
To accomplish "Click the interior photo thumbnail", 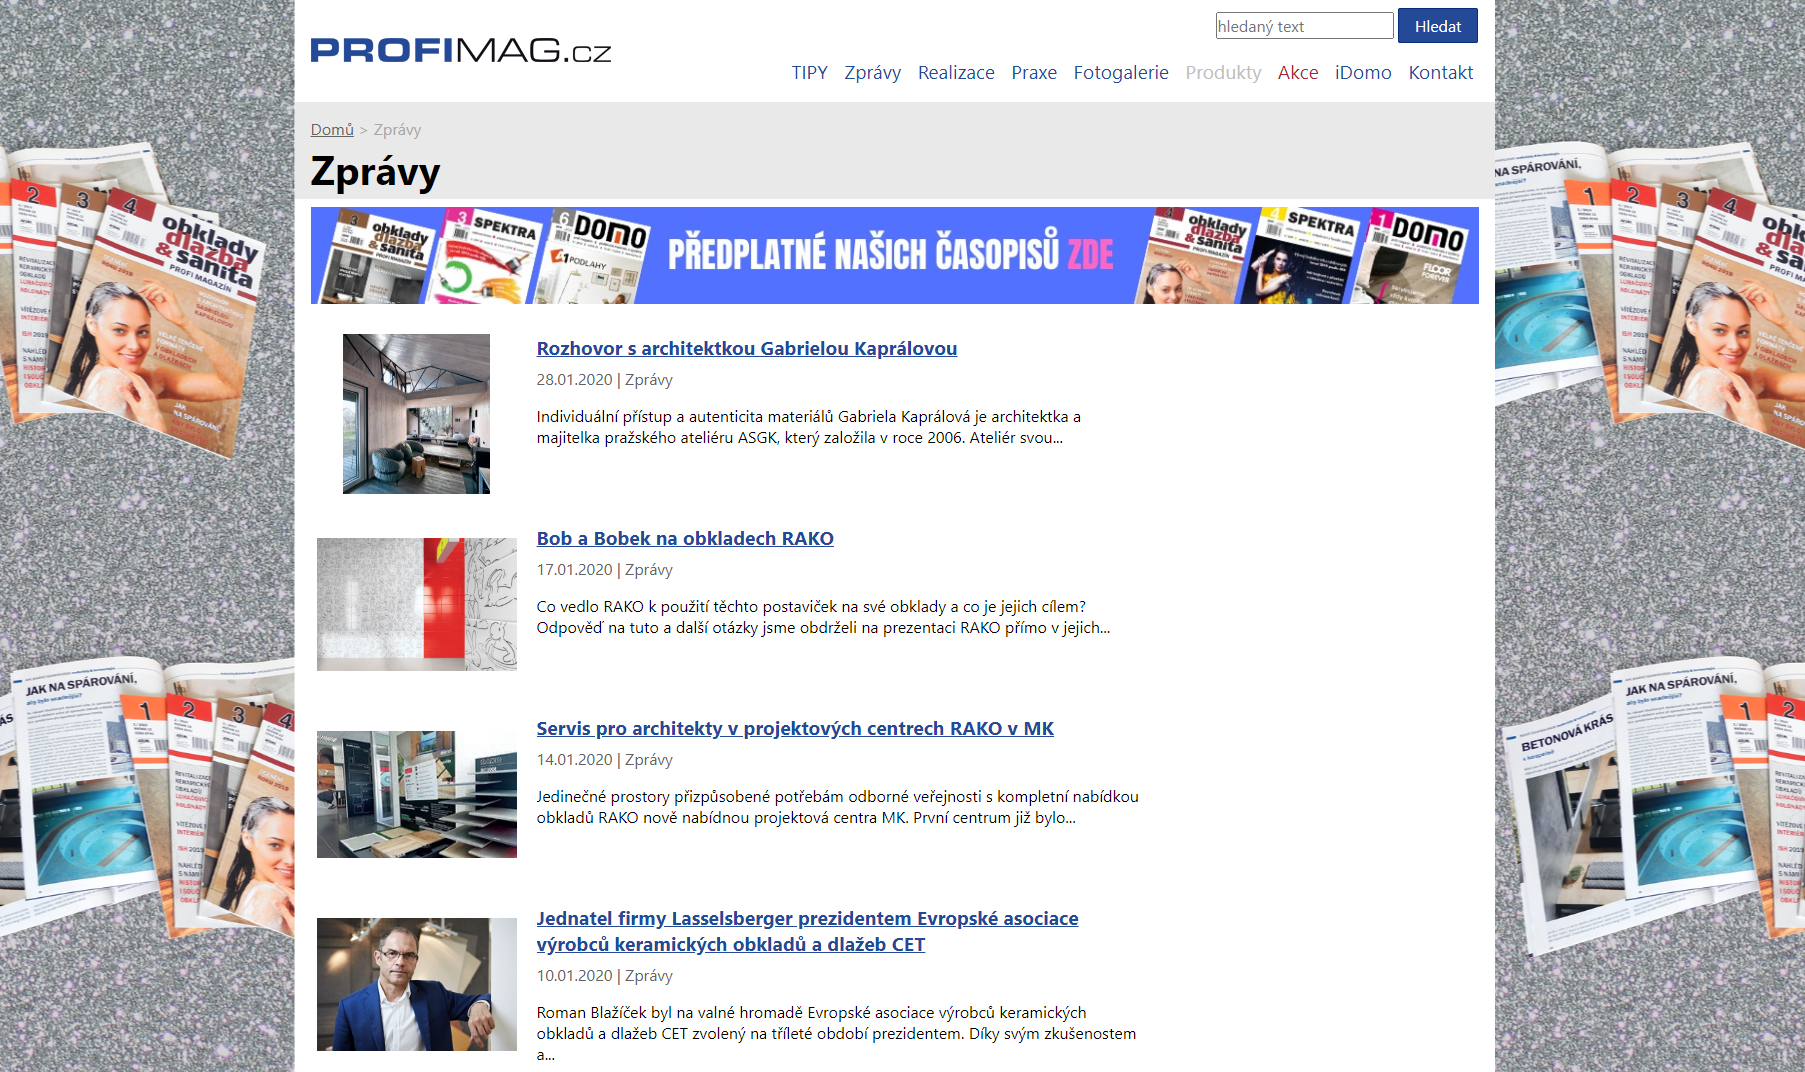I will [x=416, y=414].
